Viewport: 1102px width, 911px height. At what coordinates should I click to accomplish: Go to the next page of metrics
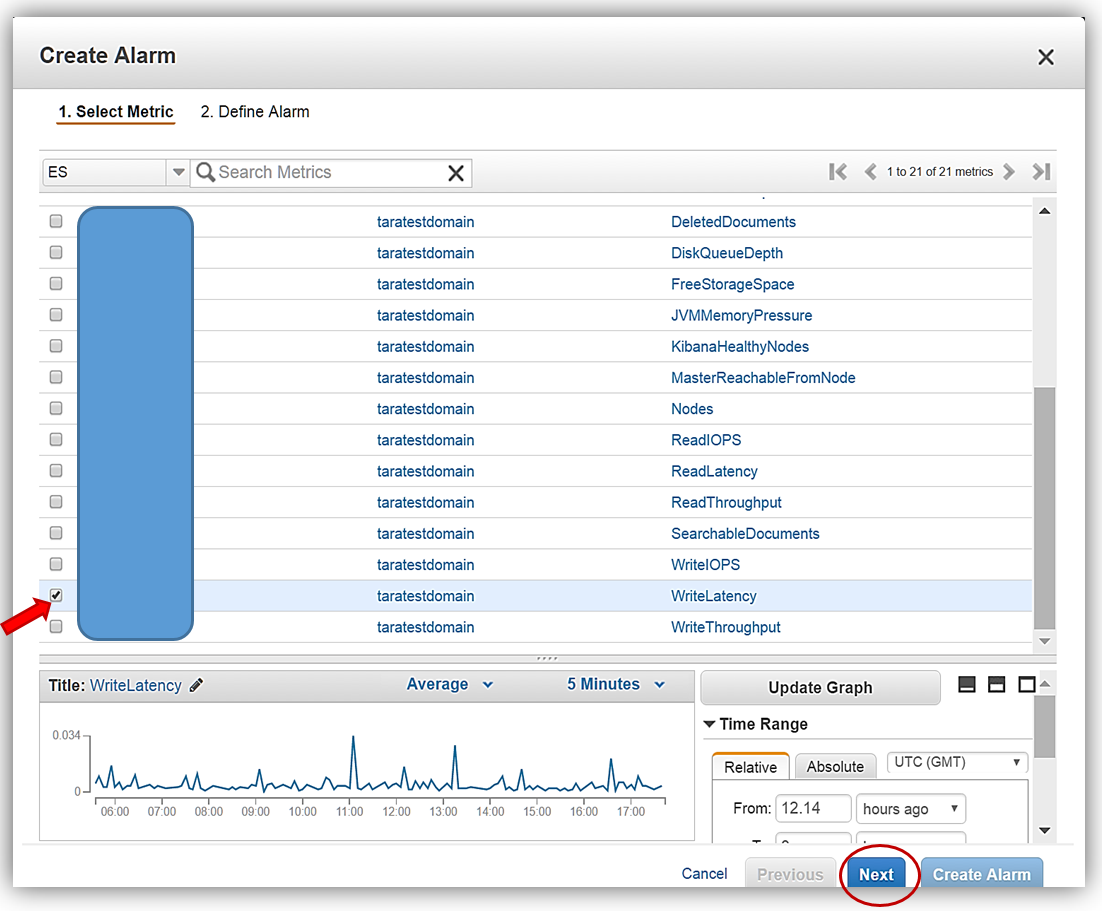click(x=1010, y=172)
